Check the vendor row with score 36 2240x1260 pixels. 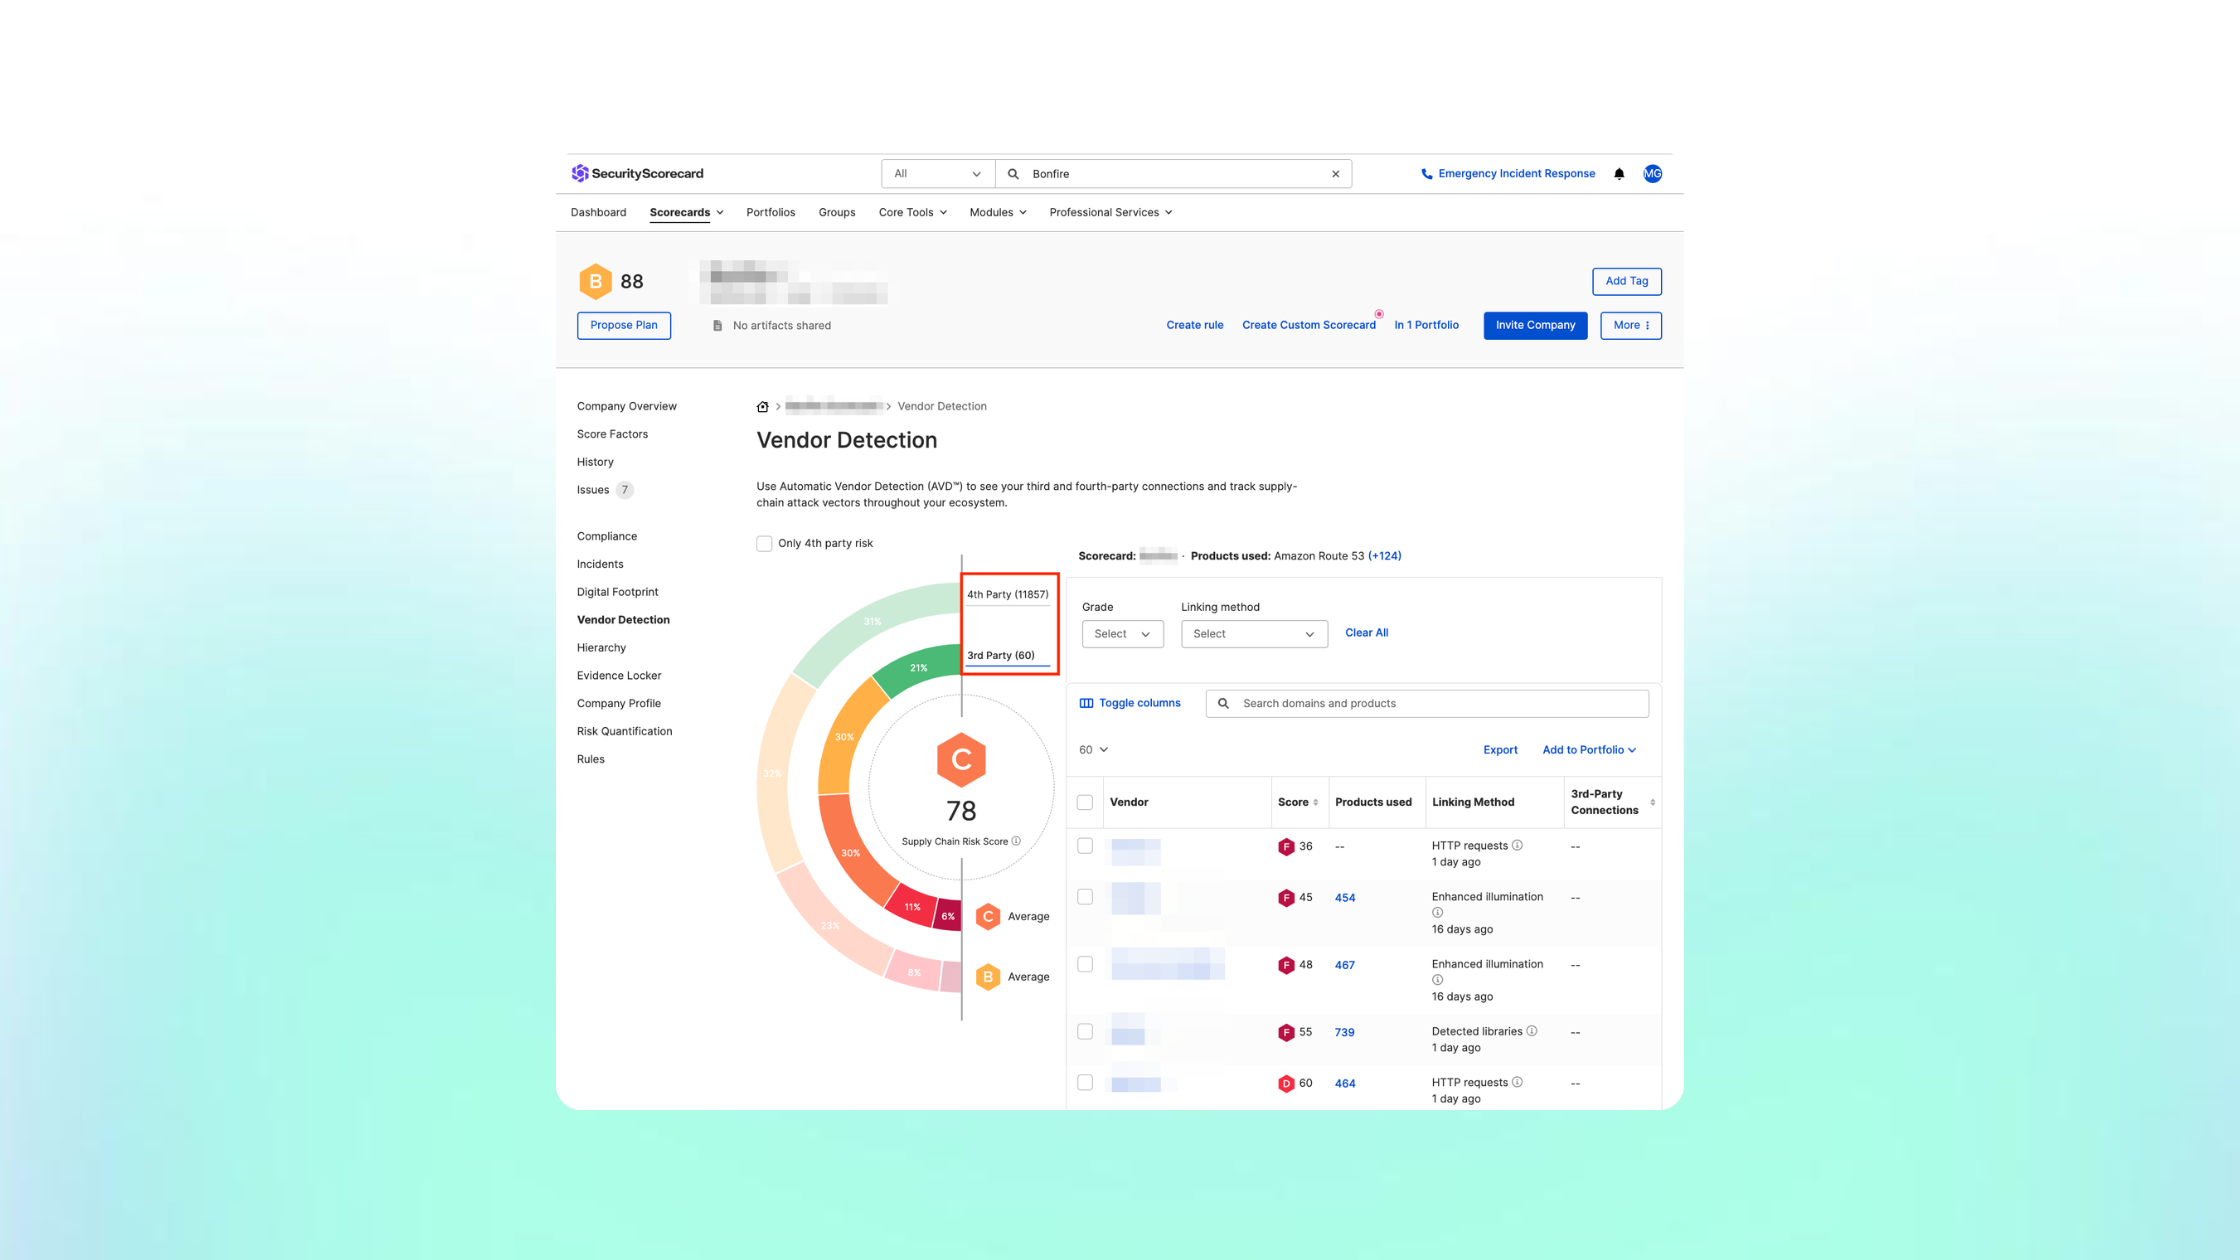point(1085,846)
